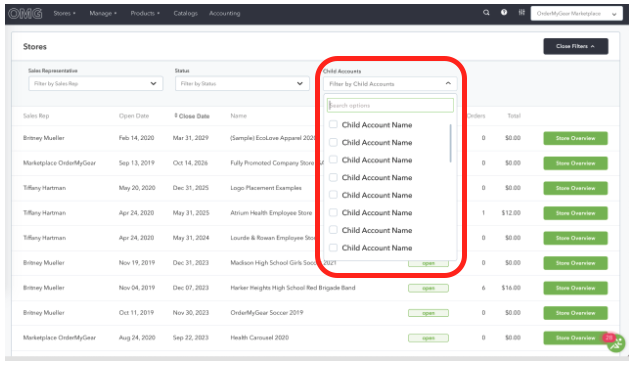
Task: Click the OMG logo
Action: point(25,13)
